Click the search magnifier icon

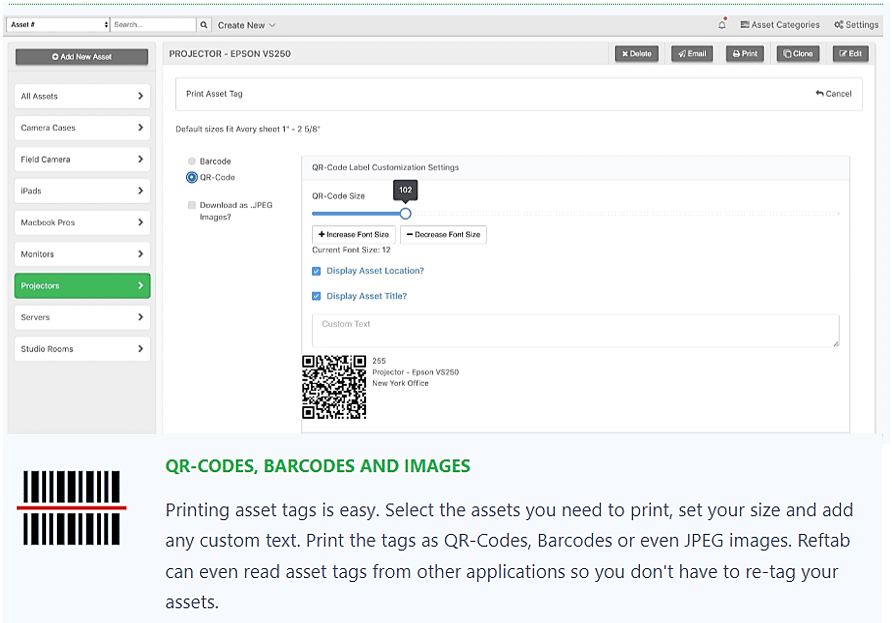(x=204, y=25)
